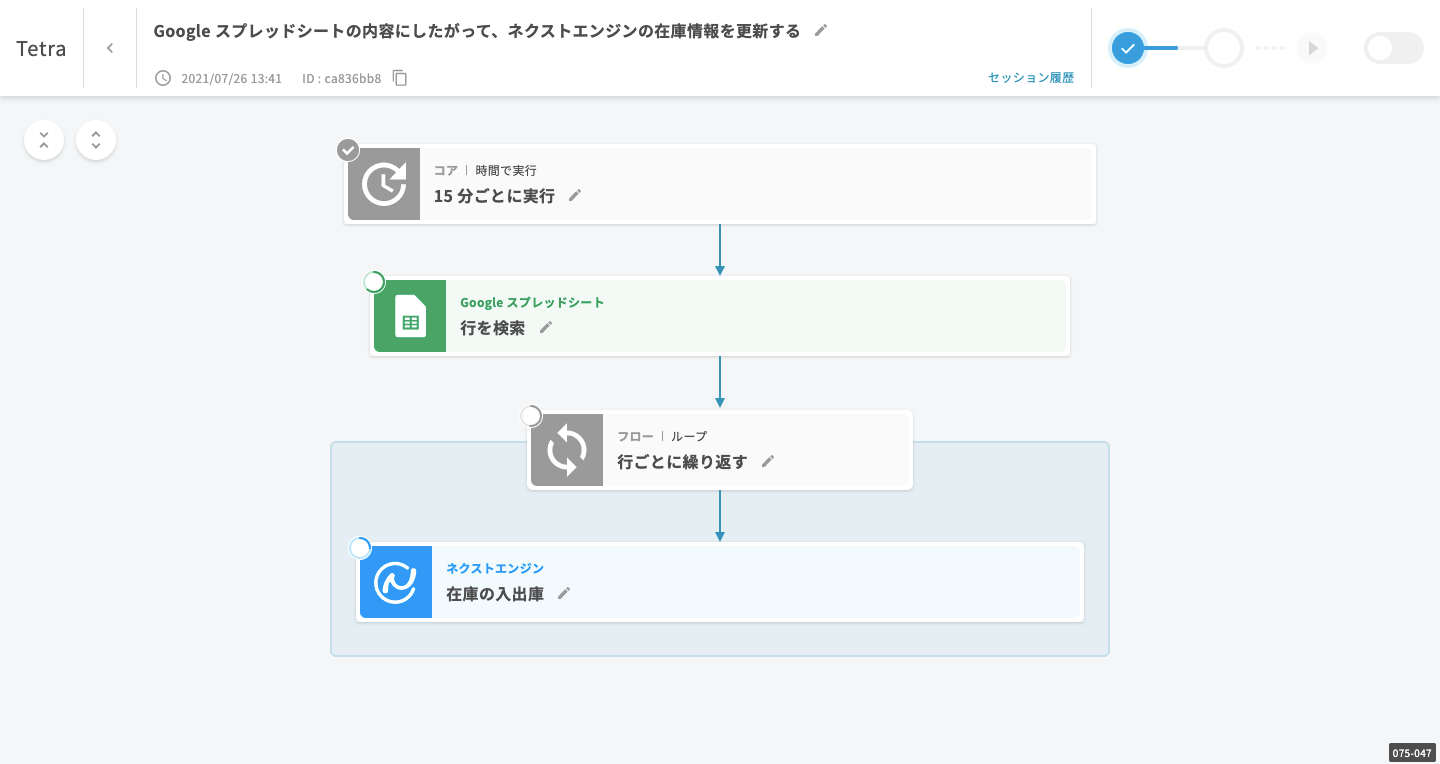Image resolution: width=1440 pixels, height=764 pixels.
Task: Click the clock icon beside the timestamp
Action: coord(163,78)
